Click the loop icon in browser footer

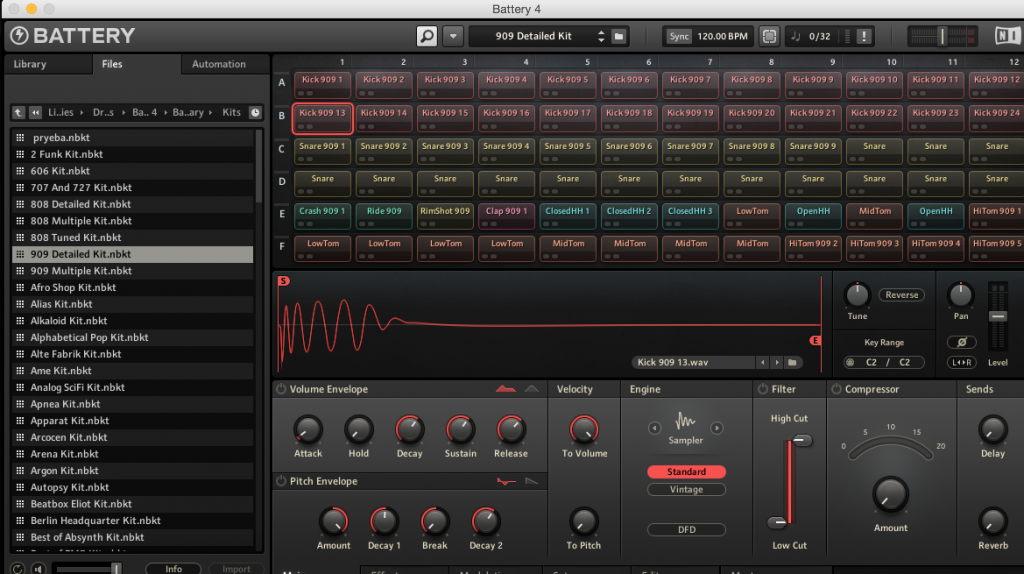[x=18, y=569]
